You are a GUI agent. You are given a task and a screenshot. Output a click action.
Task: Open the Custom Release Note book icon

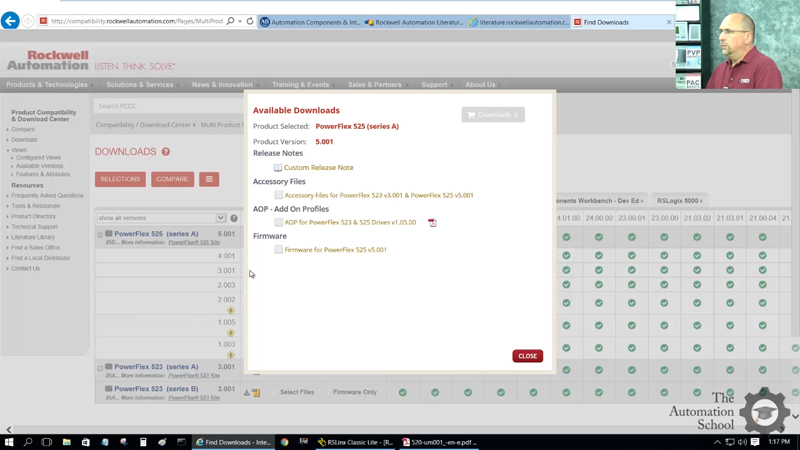[x=278, y=168]
